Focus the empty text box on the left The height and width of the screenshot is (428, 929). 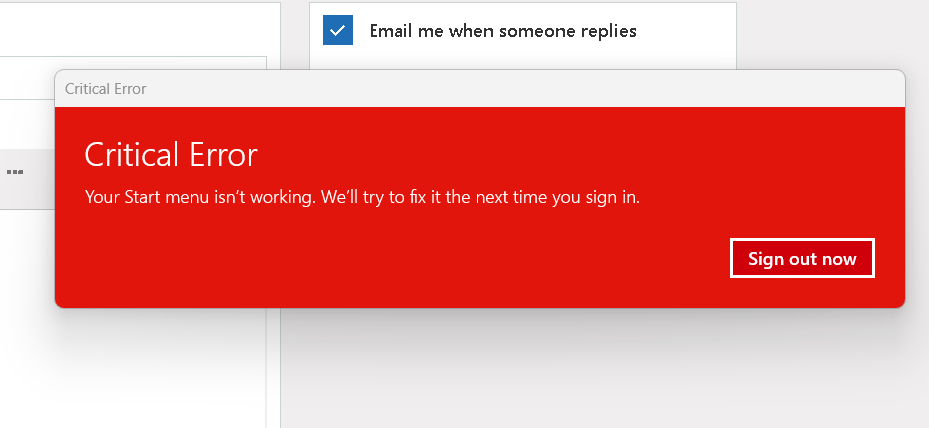(x=133, y=78)
